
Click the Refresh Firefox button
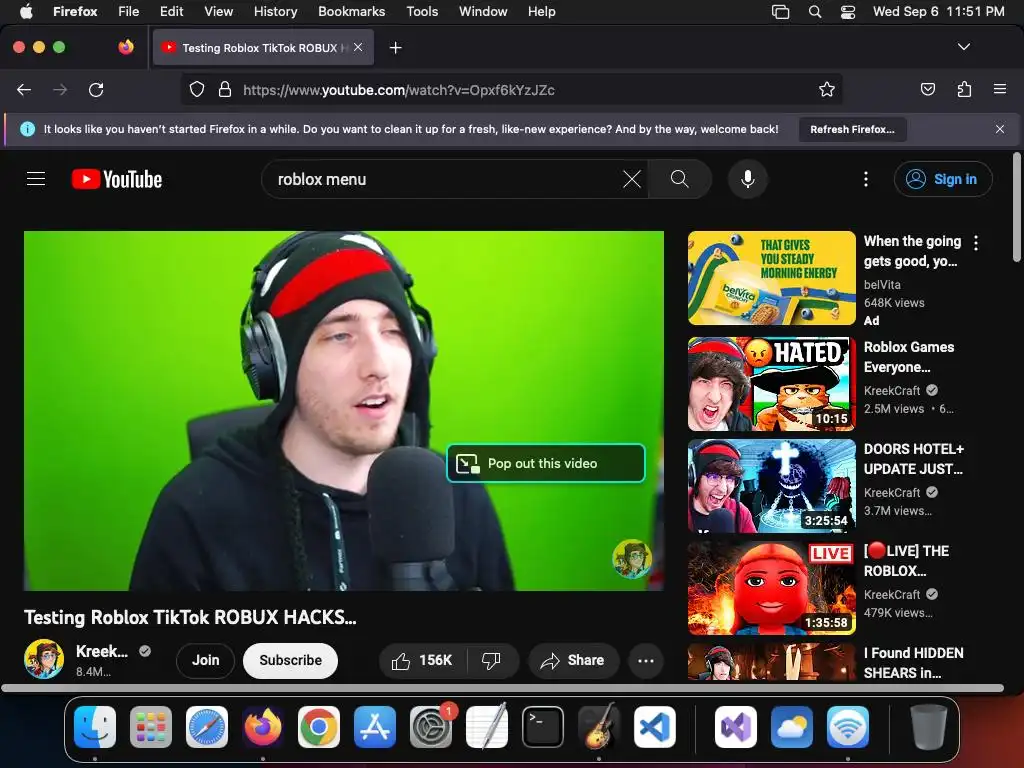(x=852, y=129)
